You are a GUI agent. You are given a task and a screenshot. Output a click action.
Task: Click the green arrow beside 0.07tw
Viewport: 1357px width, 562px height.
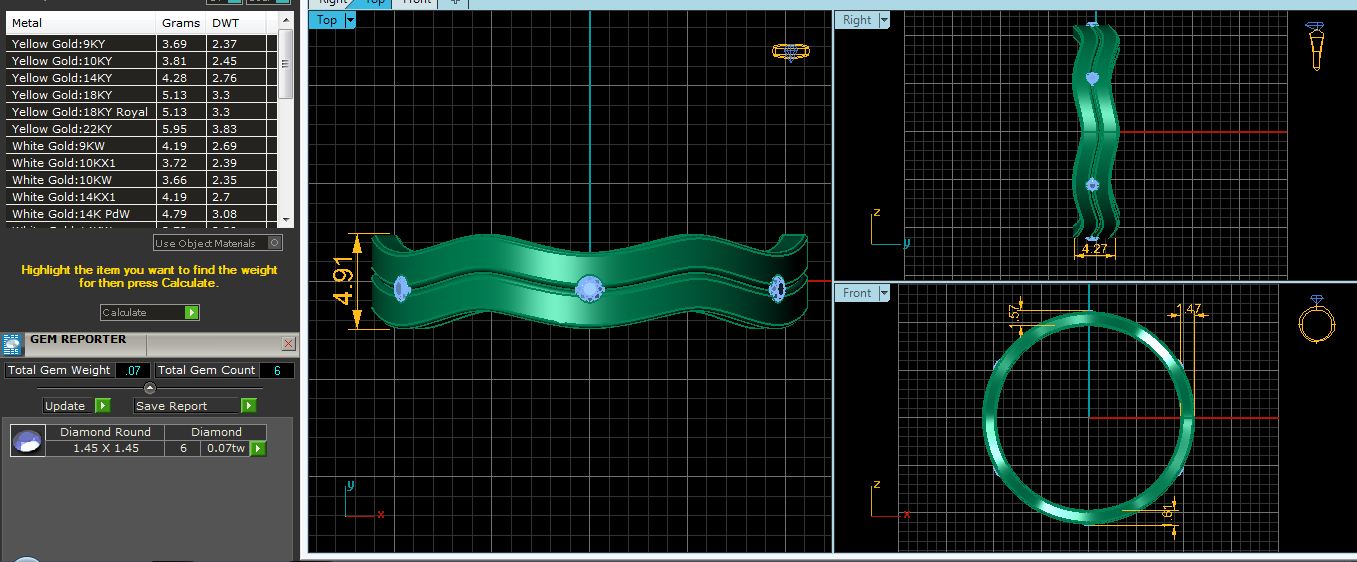pyautogui.click(x=258, y=449)
